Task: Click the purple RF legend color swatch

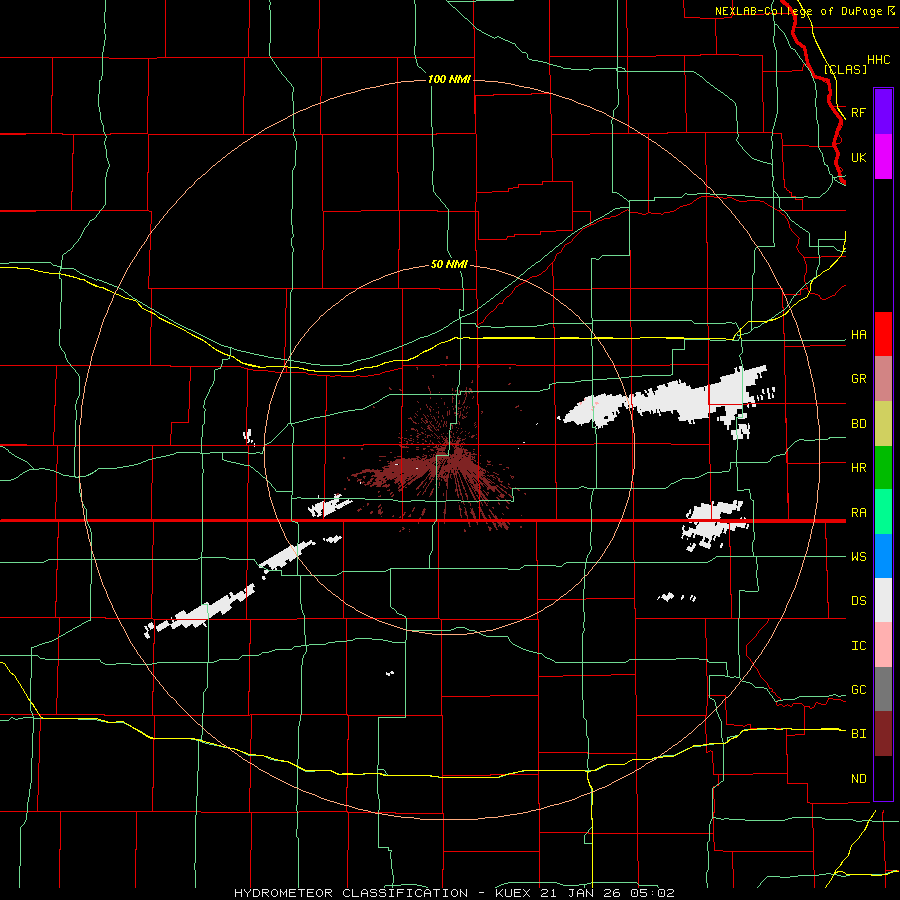Action: 883,112
